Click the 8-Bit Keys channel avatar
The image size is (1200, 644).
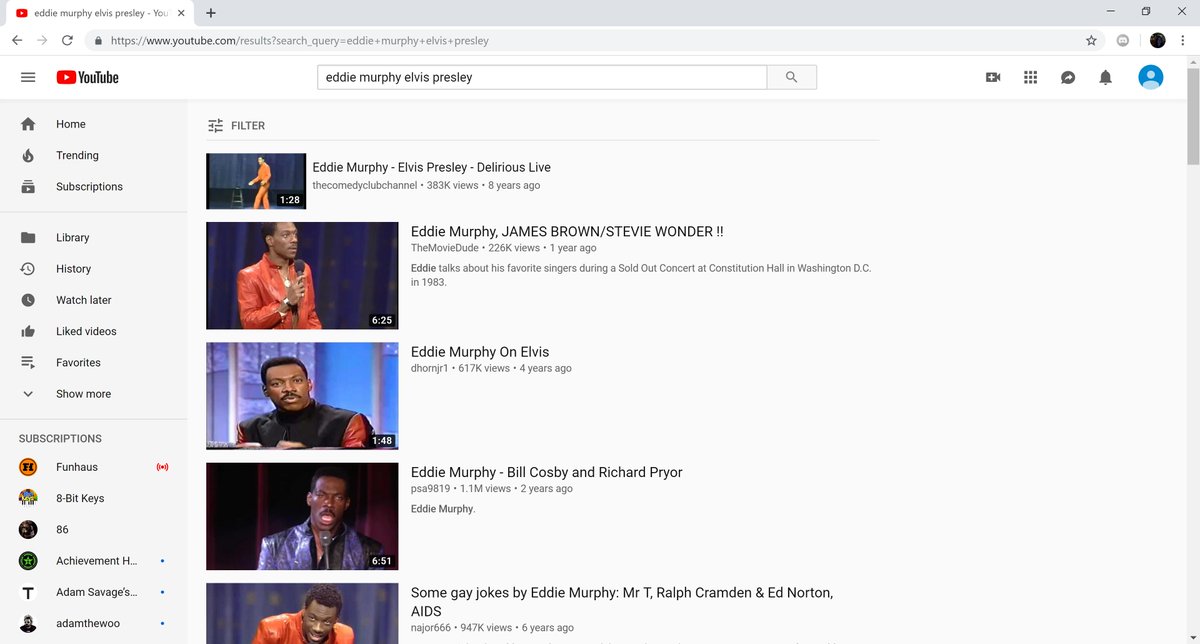coord(28,498)
